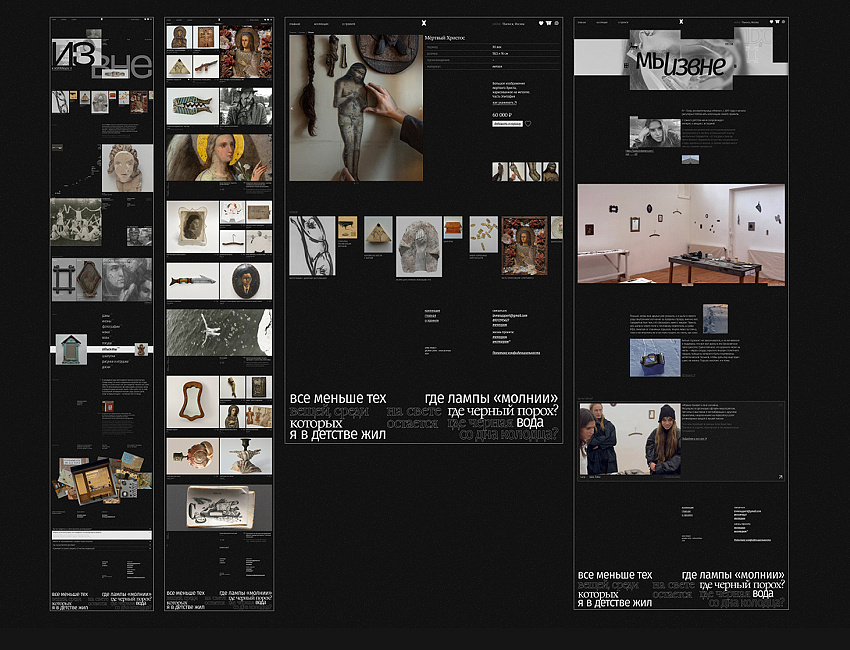Click the profile circle icon on Мы извне page
The height and width of the screenshot is (650, 850).
(x=783, y=22)
